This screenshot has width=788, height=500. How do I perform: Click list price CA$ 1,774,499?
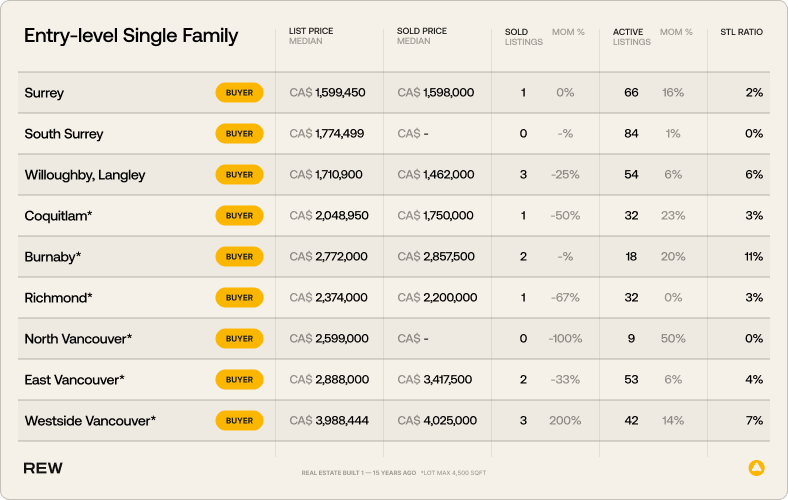point(327,134)
